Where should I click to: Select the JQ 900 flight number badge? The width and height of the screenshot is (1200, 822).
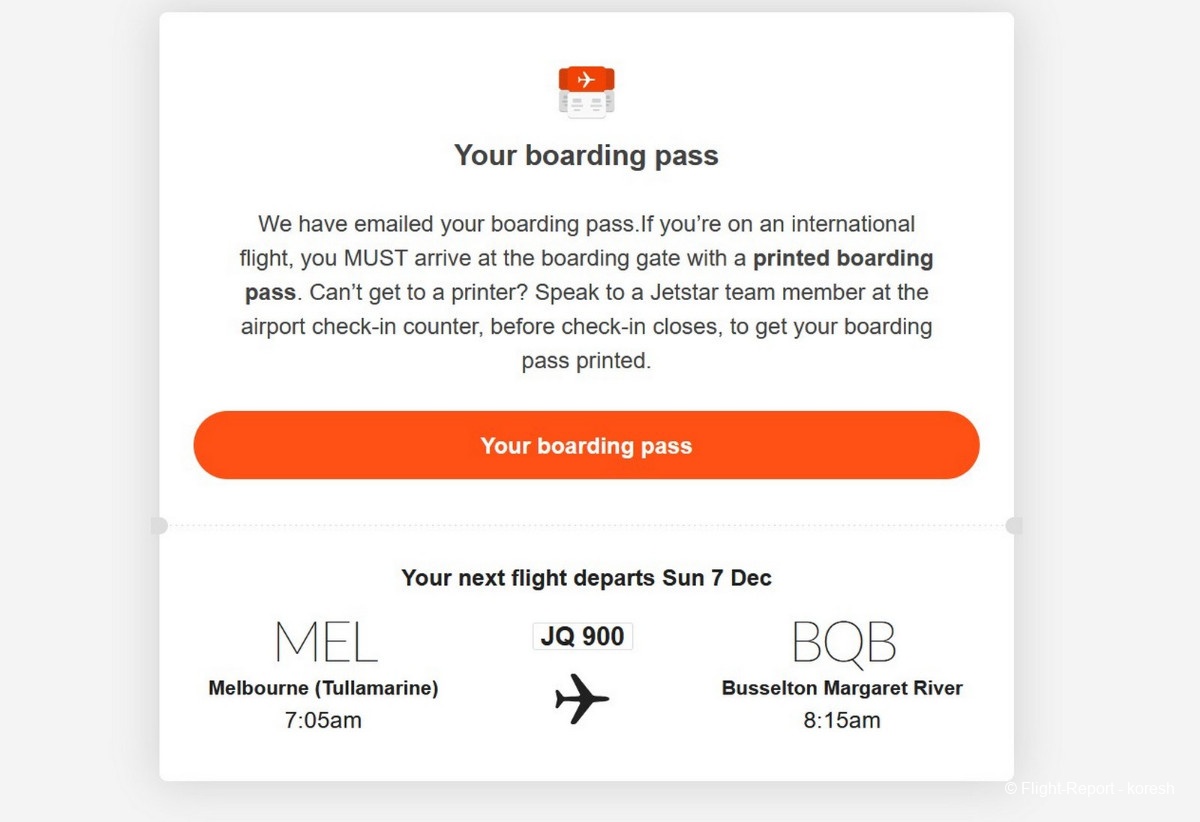click(x=582, y=636)
